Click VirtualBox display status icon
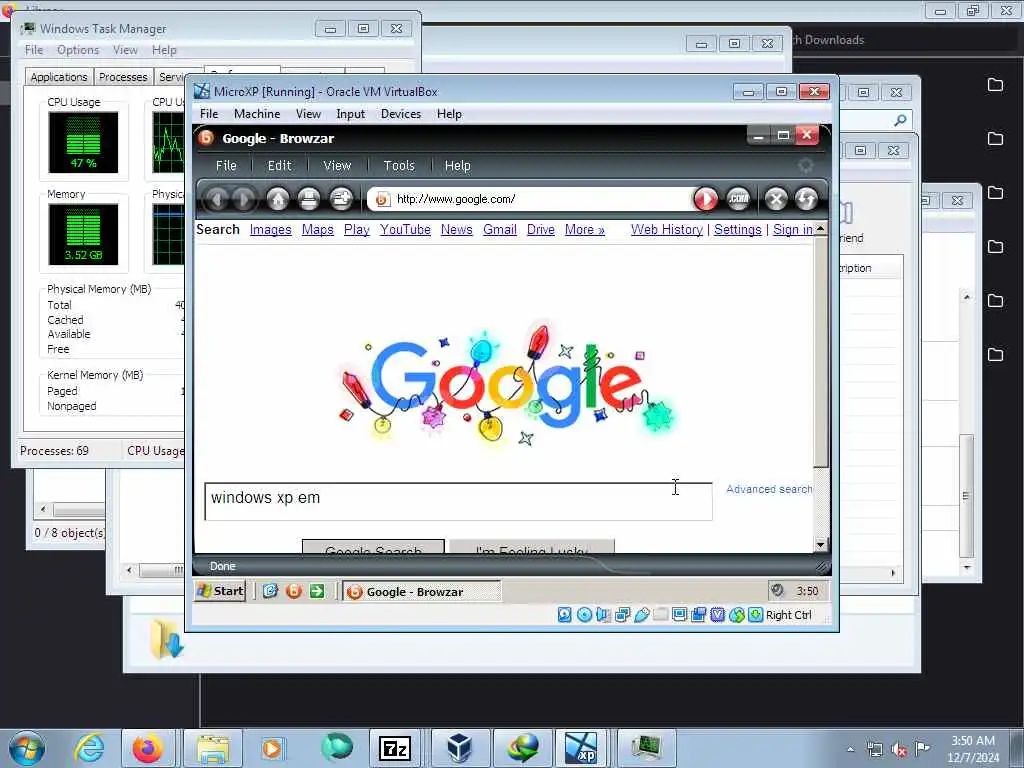 679,615
